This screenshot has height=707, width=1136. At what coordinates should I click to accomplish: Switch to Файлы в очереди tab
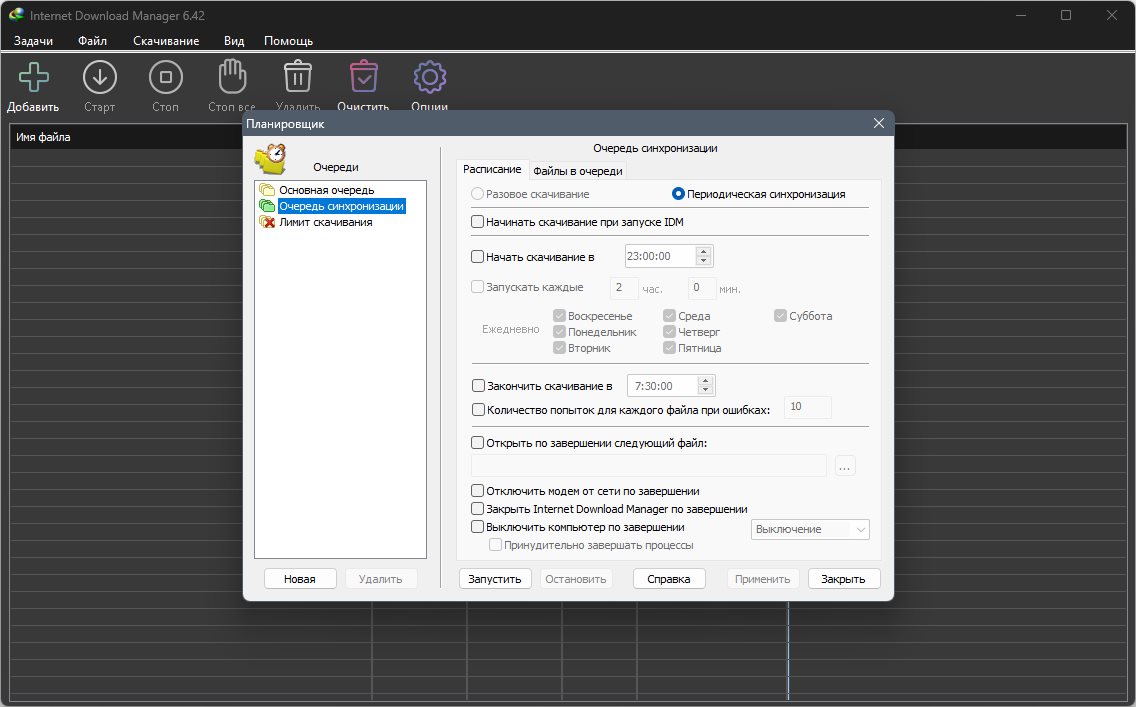pos(578,171)
